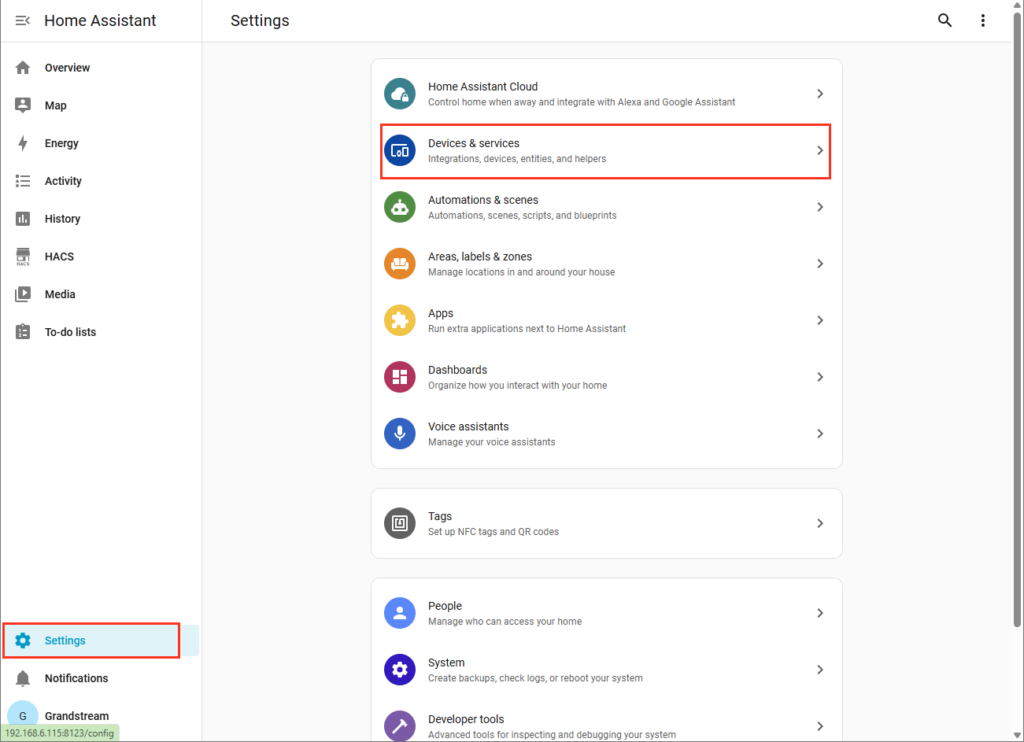The width and height of the screenshot is (1024, 742).
Task: Click the Developer tools hammer icon
Action: [x=400, y=726]
